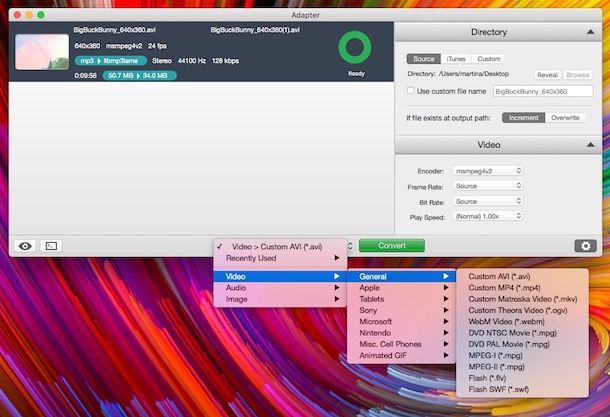This screenshot has height=417, width=610.
Task: Choose Custom Matroska Video (*.mkv)
Action: 522,299
